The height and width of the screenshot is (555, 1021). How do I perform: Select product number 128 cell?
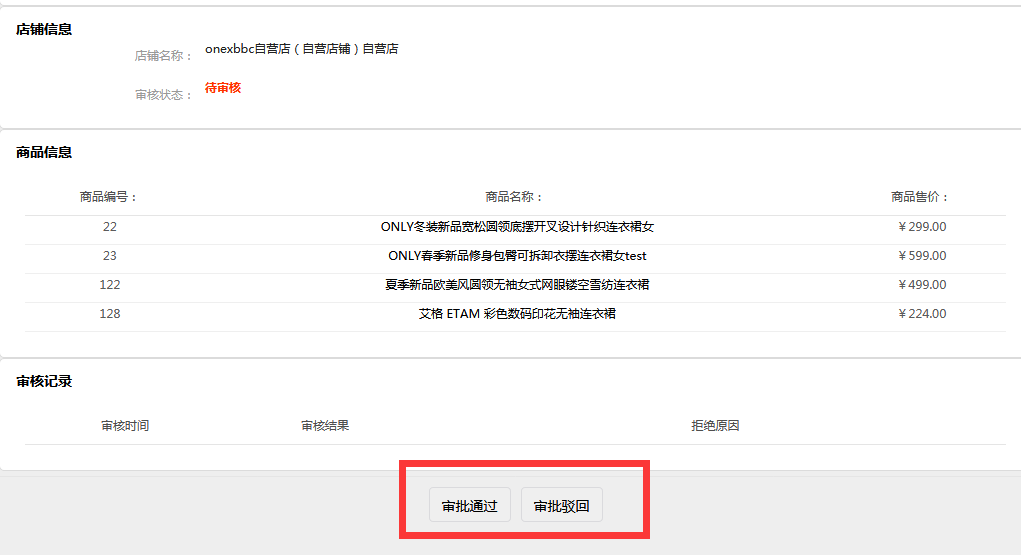click(109, 314)
